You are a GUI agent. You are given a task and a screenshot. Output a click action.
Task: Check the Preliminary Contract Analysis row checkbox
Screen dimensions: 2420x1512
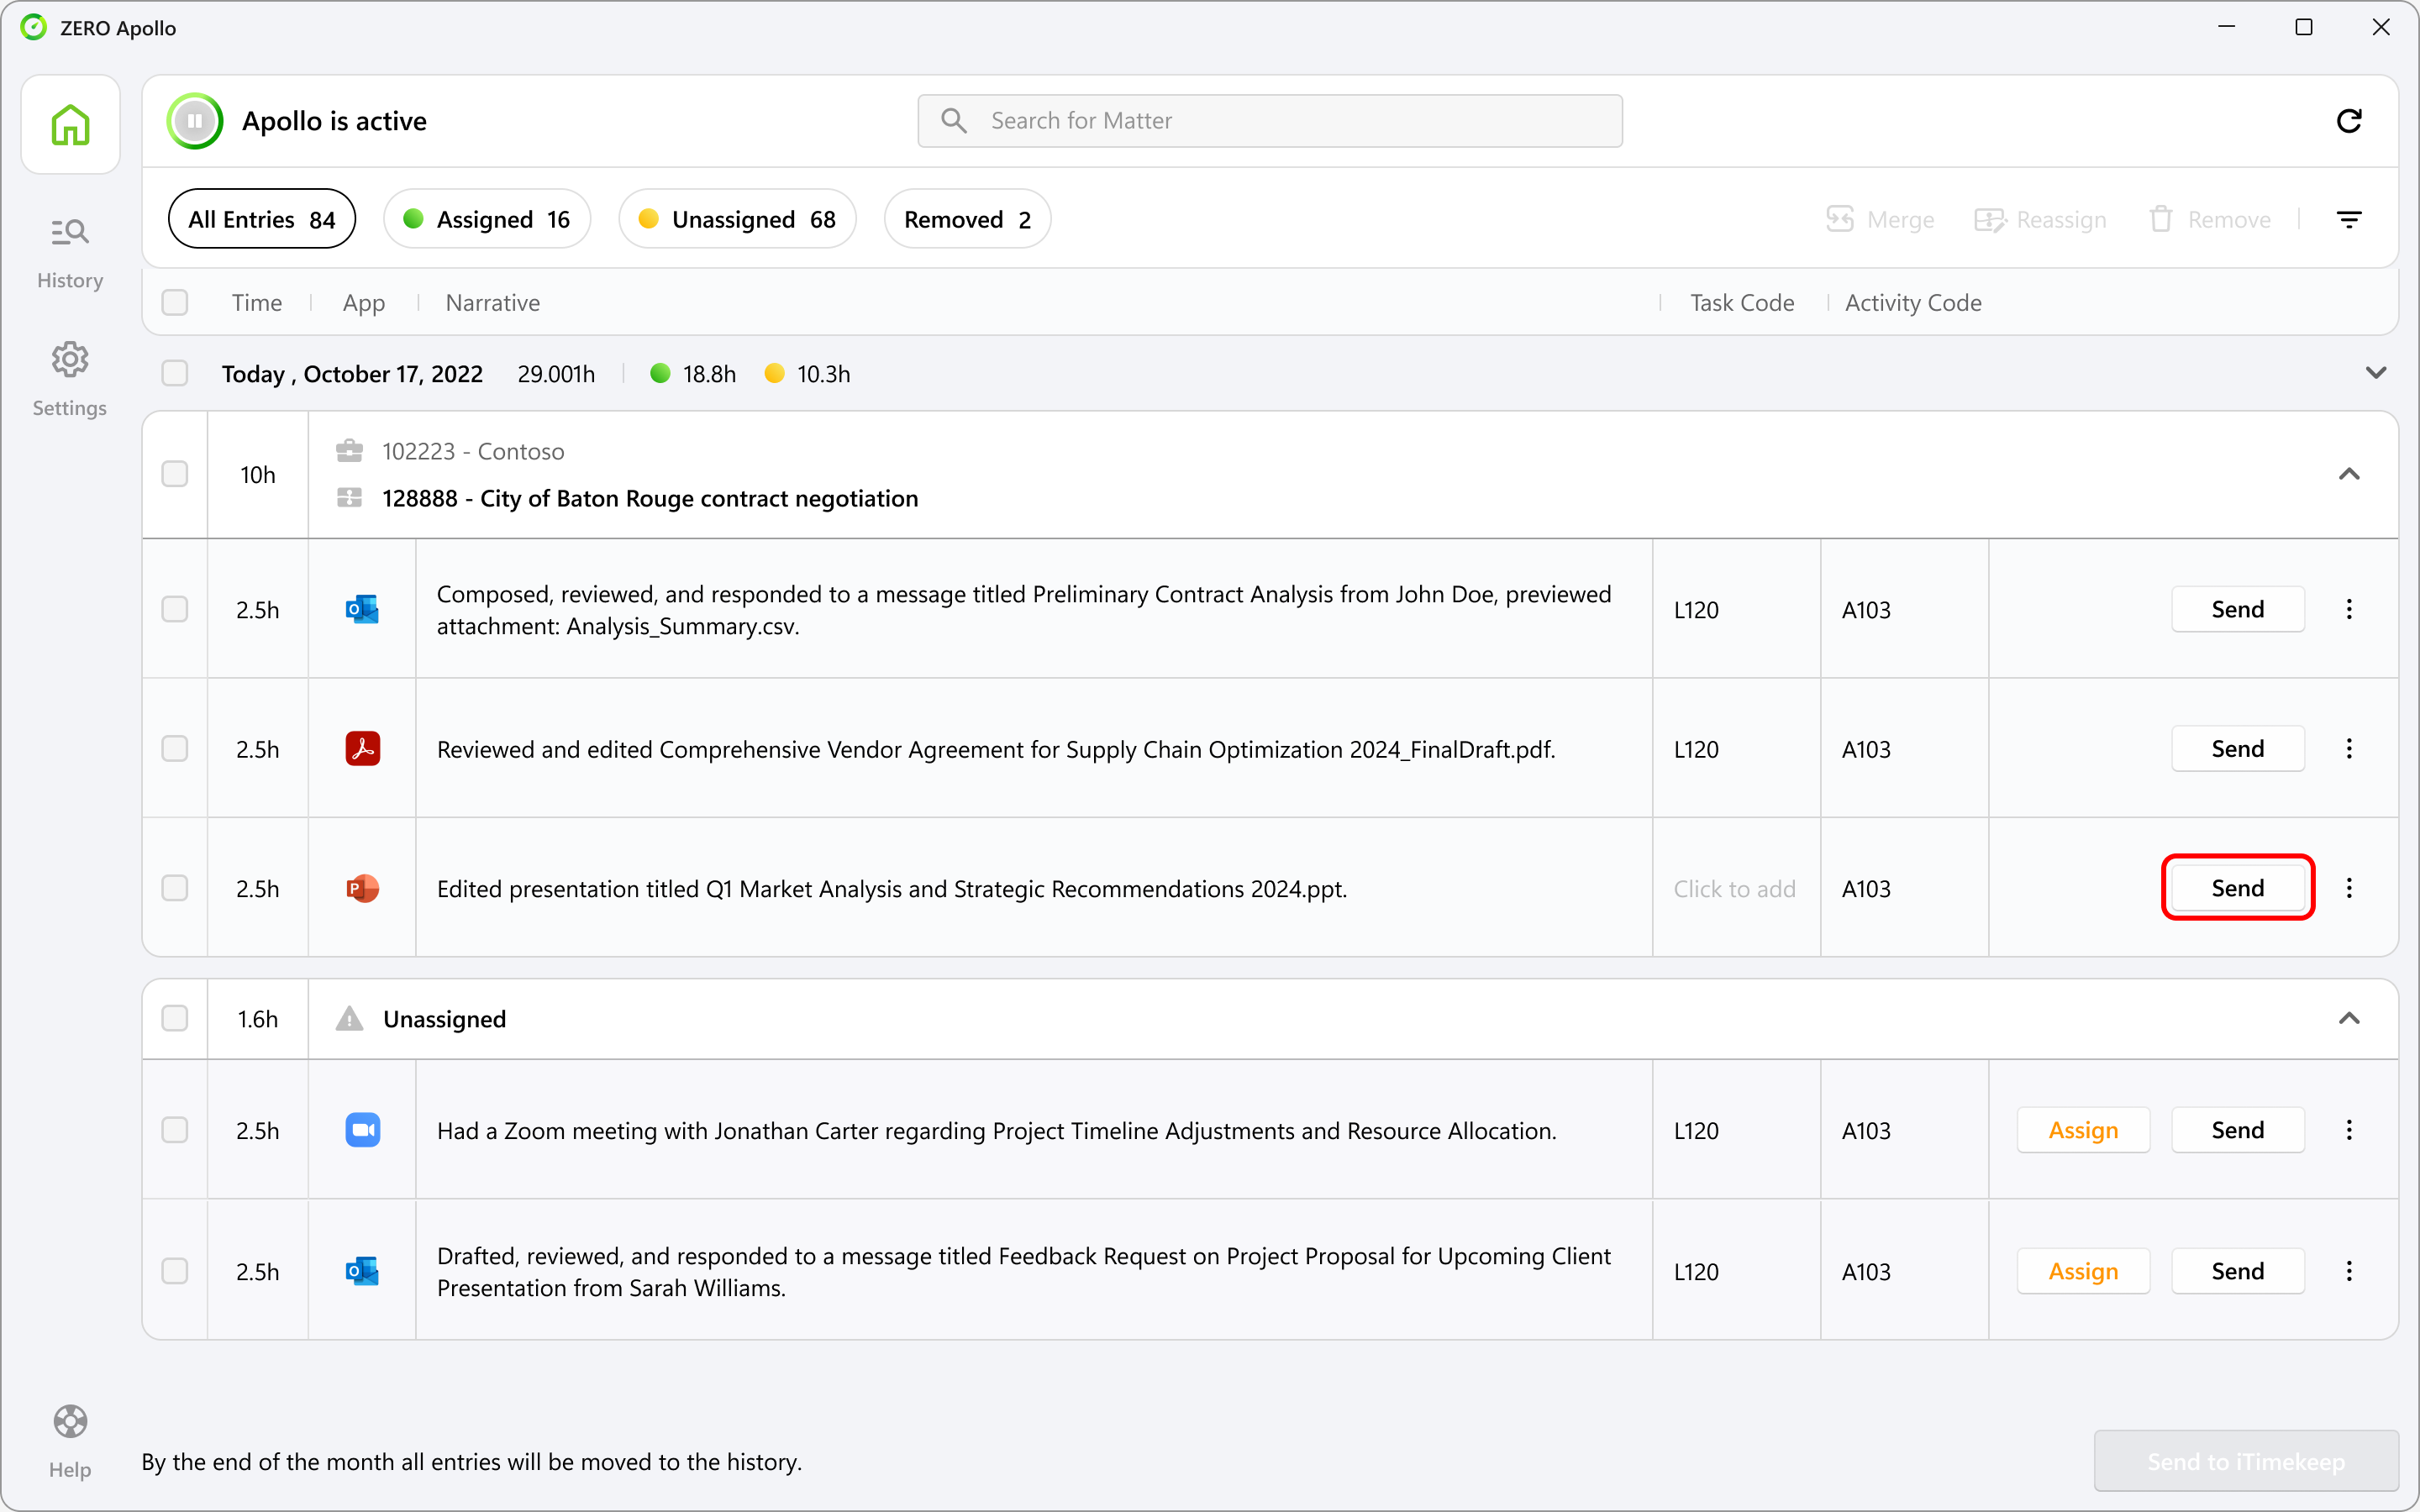point(175,608)
